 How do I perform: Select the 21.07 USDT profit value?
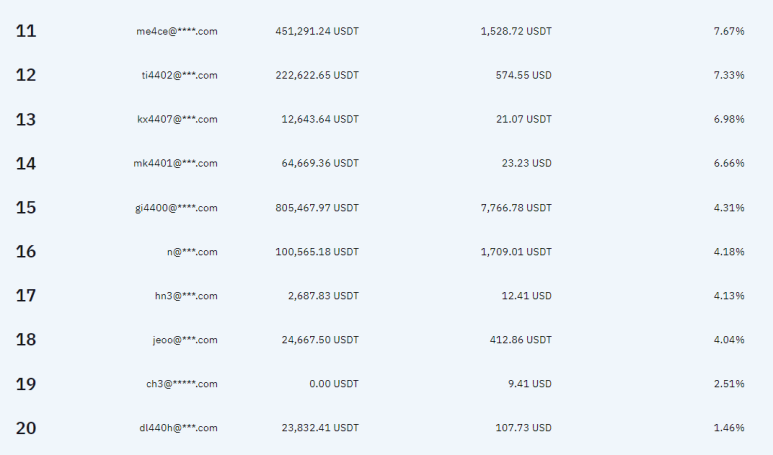coord(524,119)
